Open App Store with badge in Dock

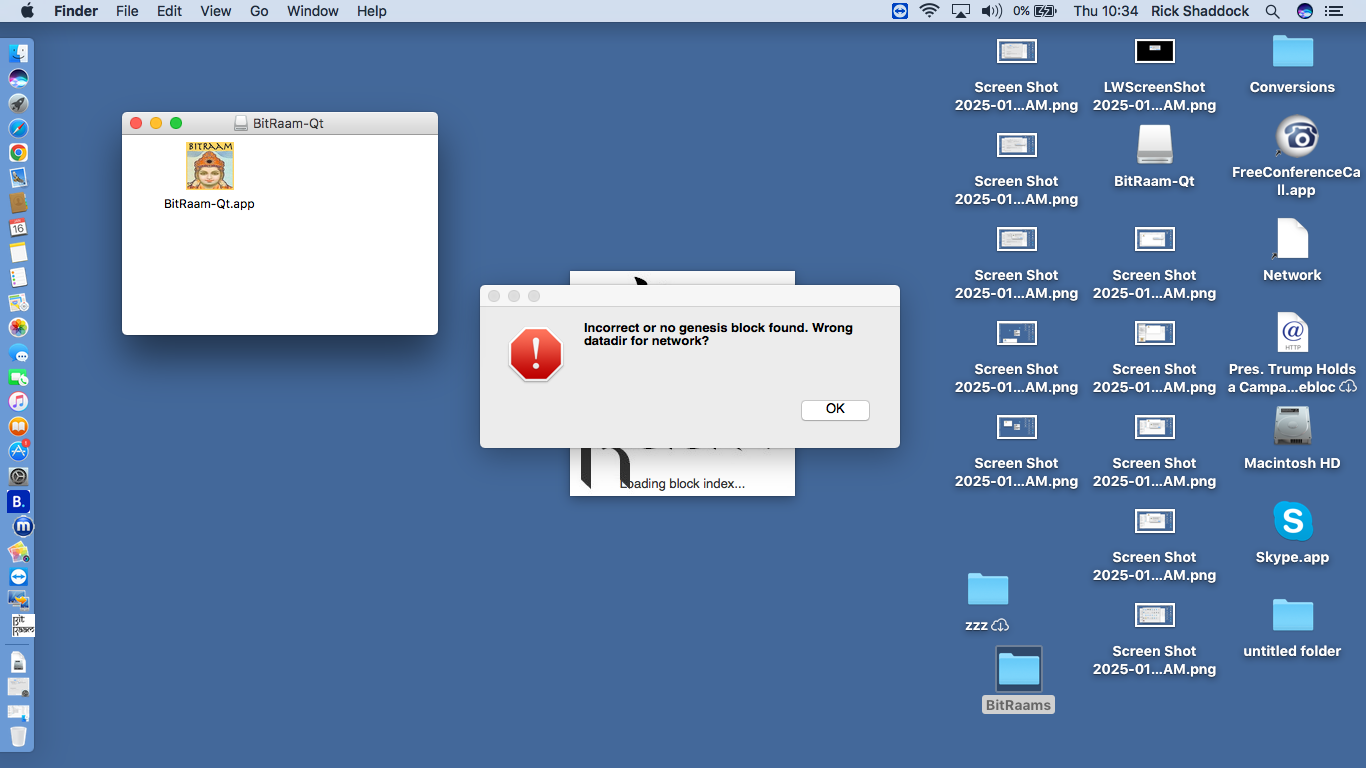[x=18, y=451]
